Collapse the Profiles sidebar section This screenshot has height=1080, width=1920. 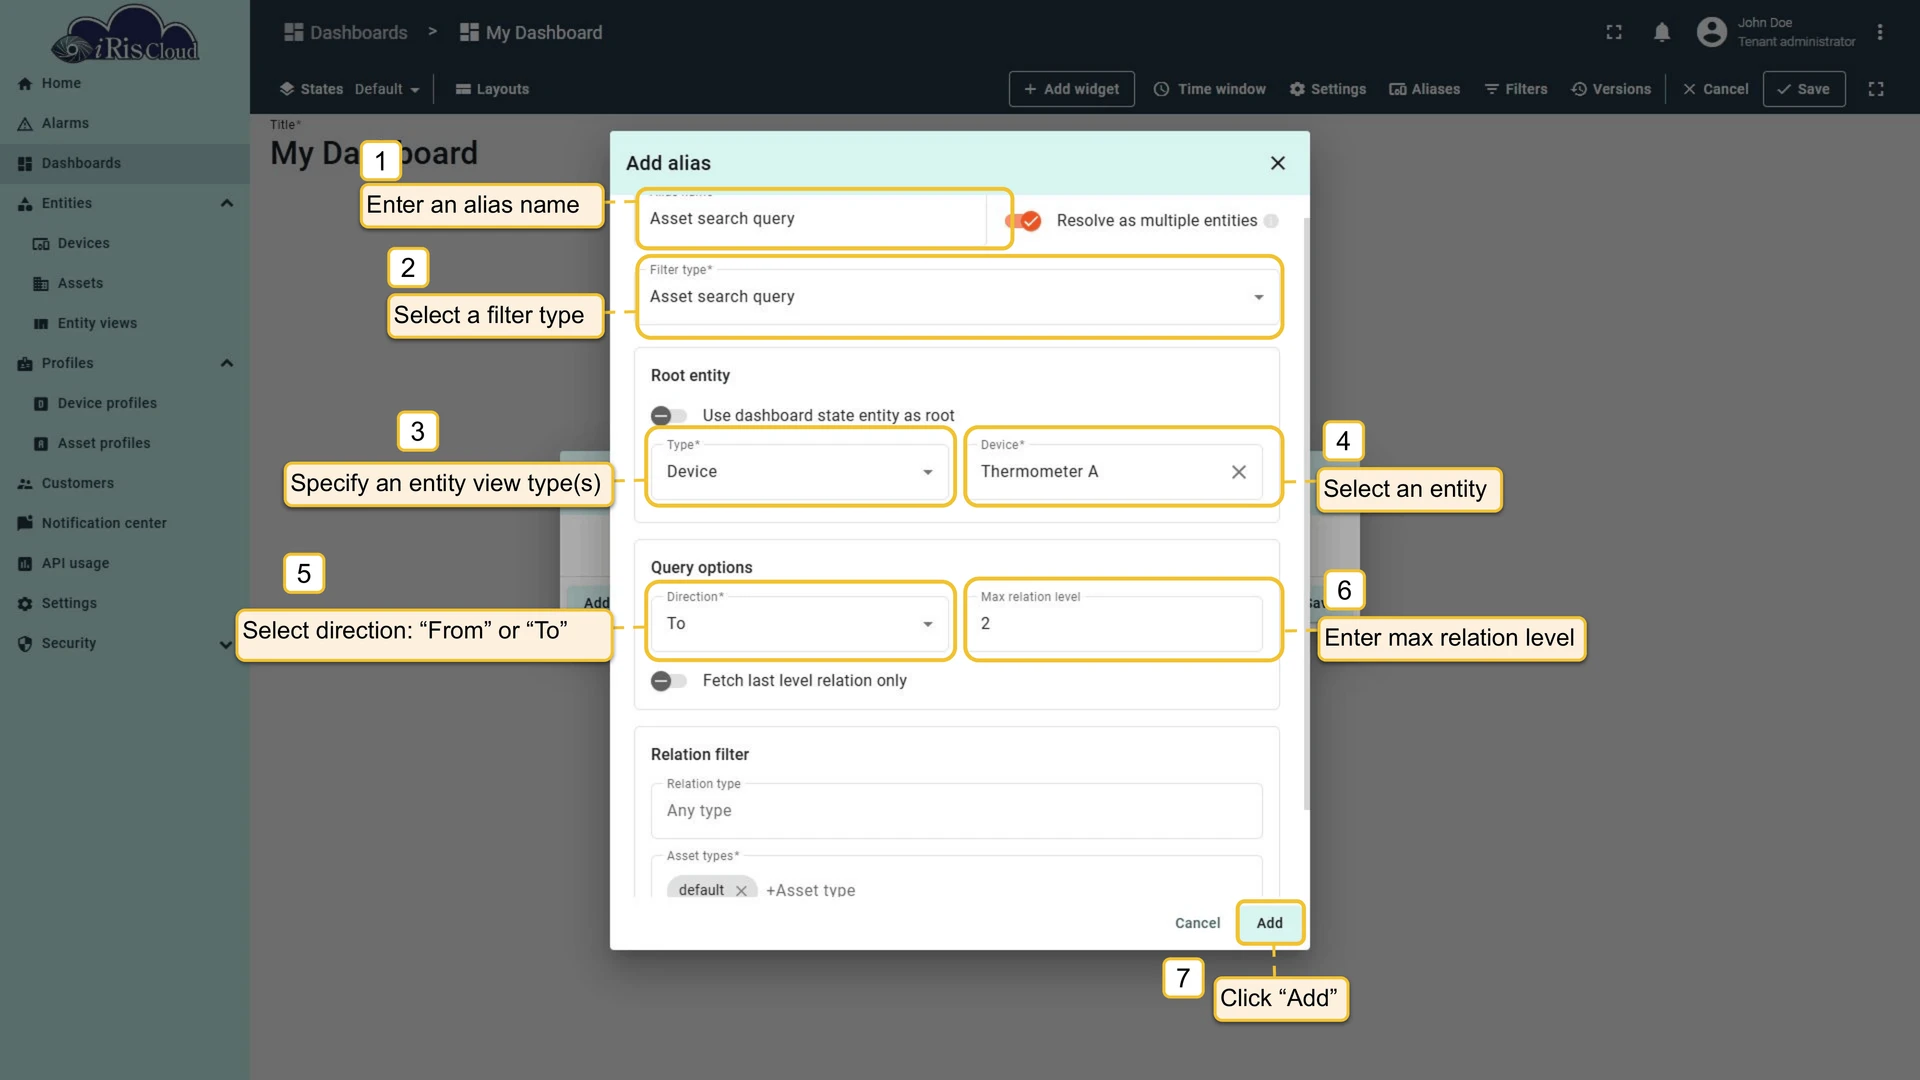point(227,363)
